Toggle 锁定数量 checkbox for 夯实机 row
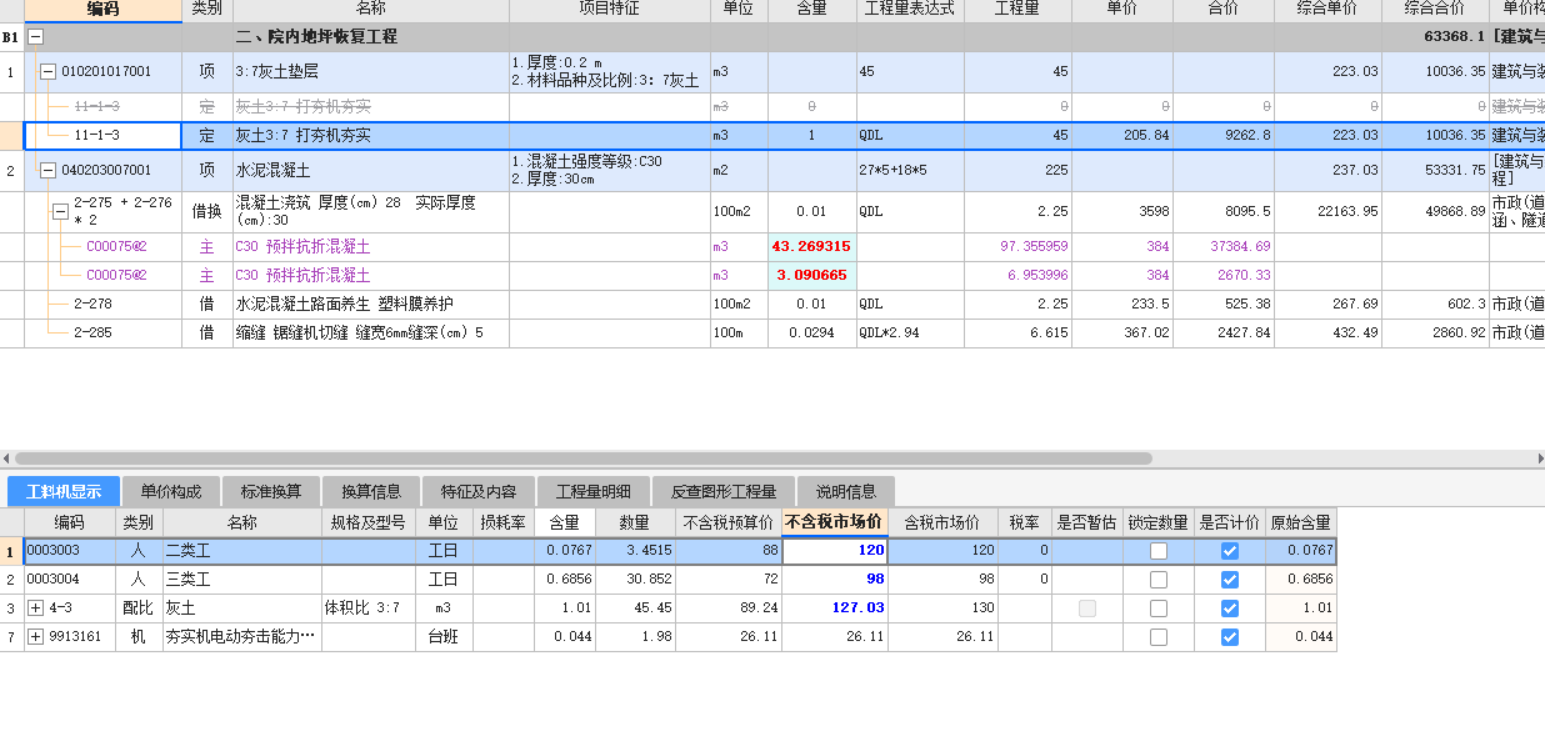 click(1158, 637)
